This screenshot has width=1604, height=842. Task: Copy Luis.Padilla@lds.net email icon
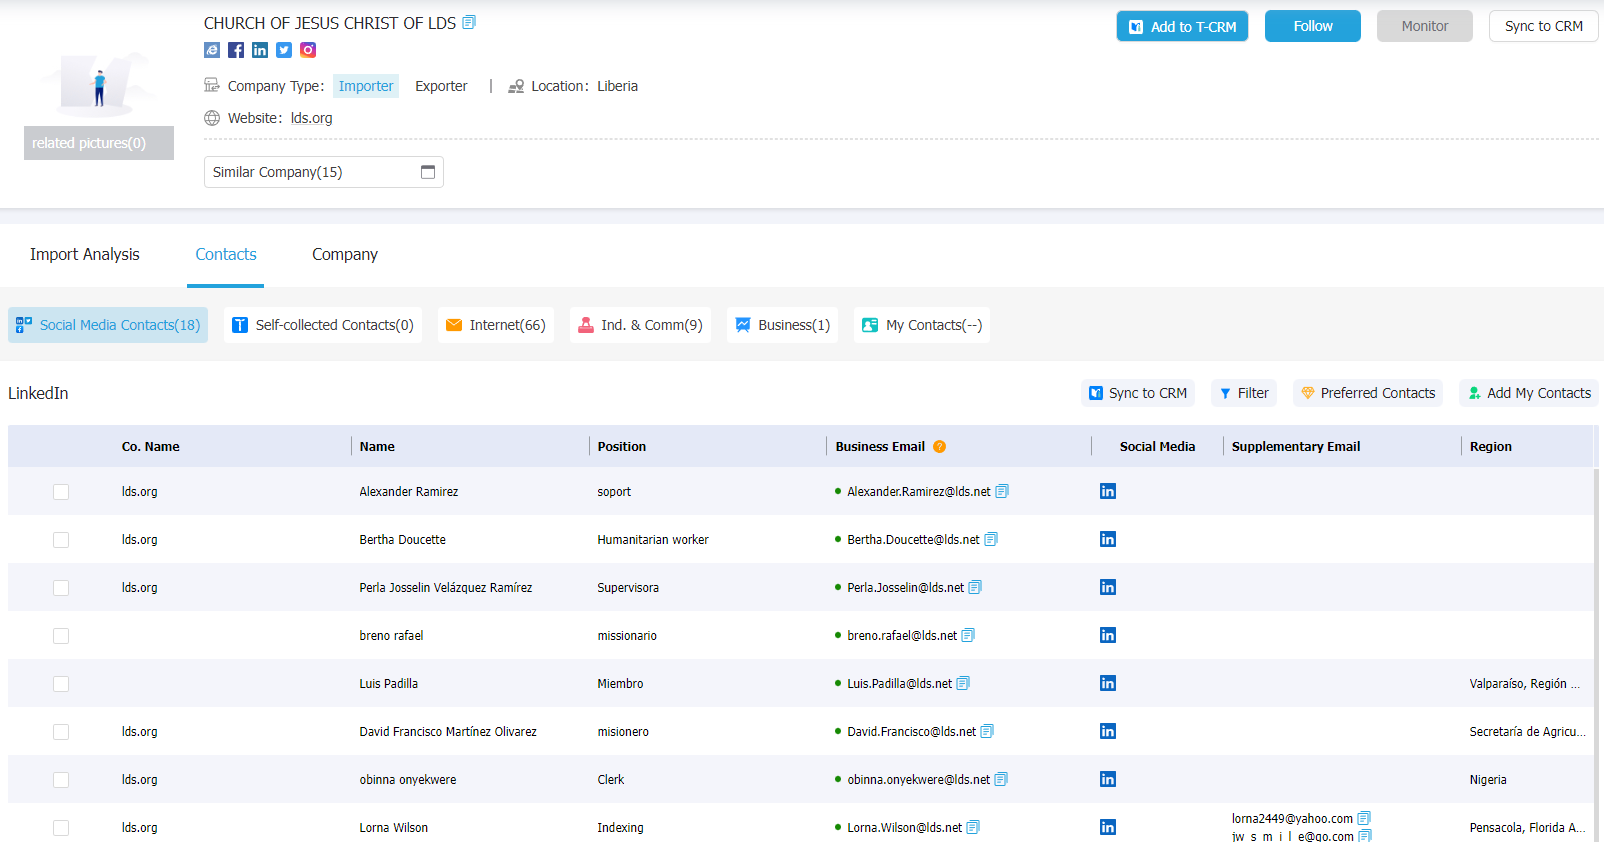tap(963, 683)
